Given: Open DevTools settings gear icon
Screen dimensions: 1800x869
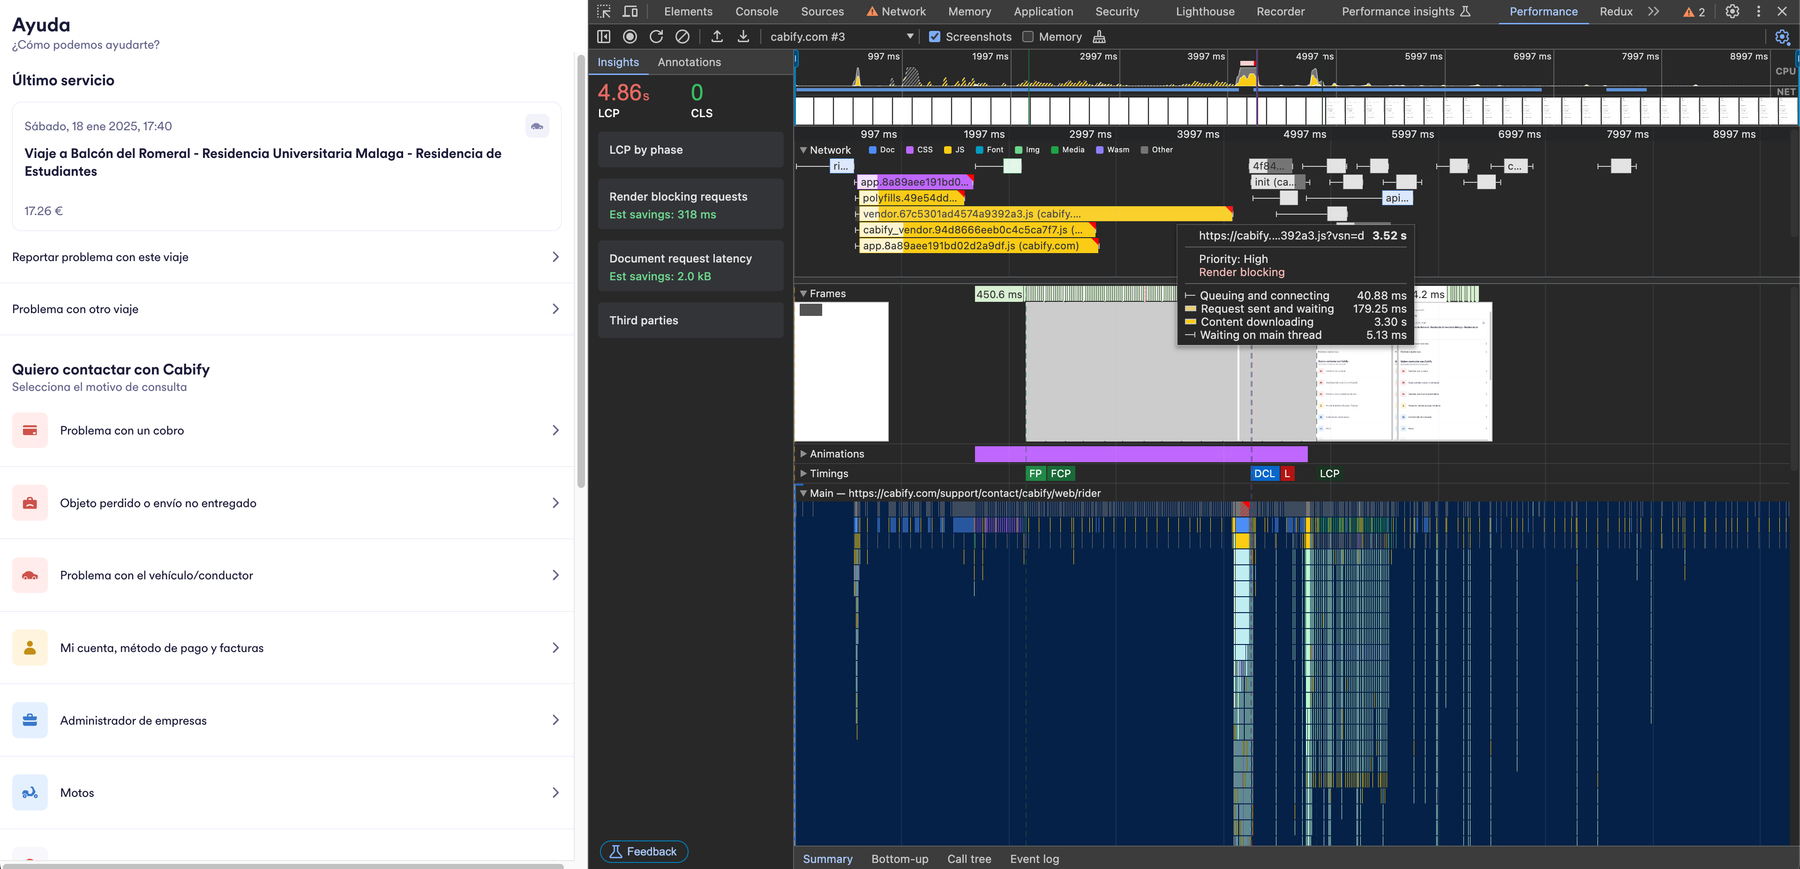Looking at the screenshot, I should [1732, 12].
